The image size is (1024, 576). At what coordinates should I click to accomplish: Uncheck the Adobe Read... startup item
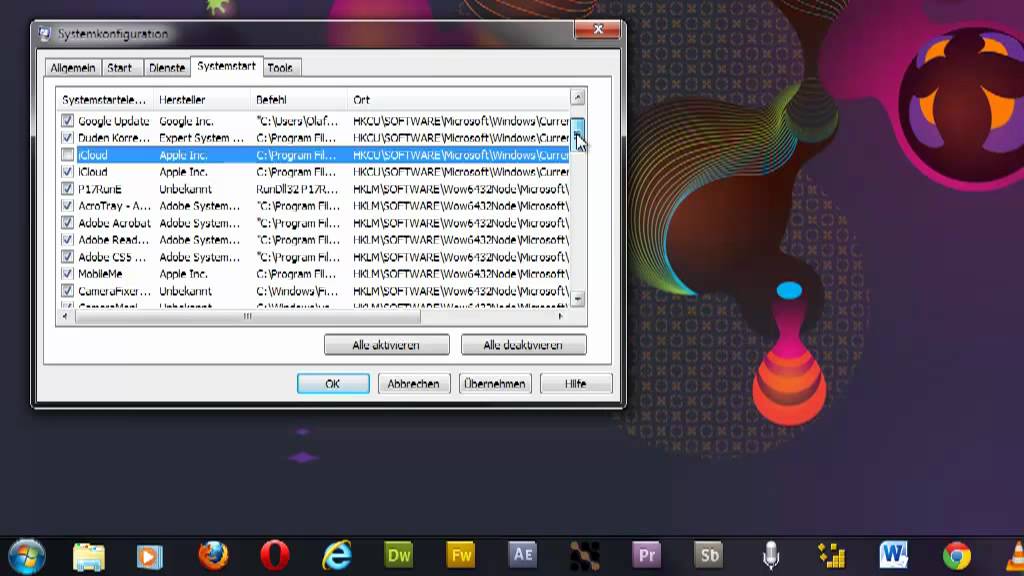pos(67,240)
